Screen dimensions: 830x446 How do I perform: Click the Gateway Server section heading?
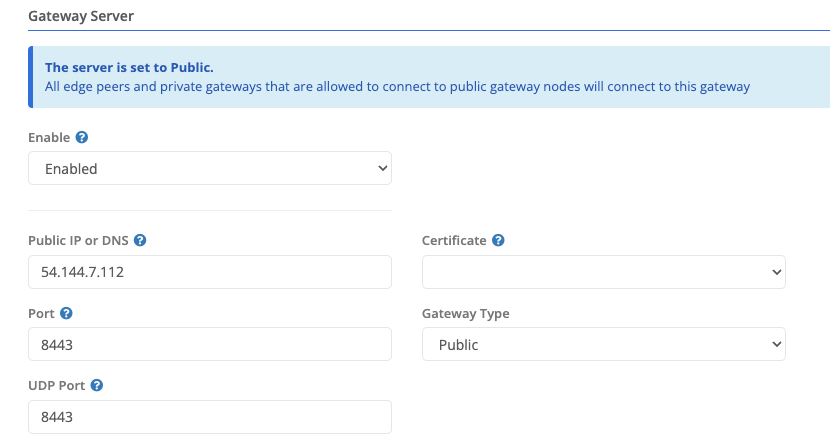(81, 17)
